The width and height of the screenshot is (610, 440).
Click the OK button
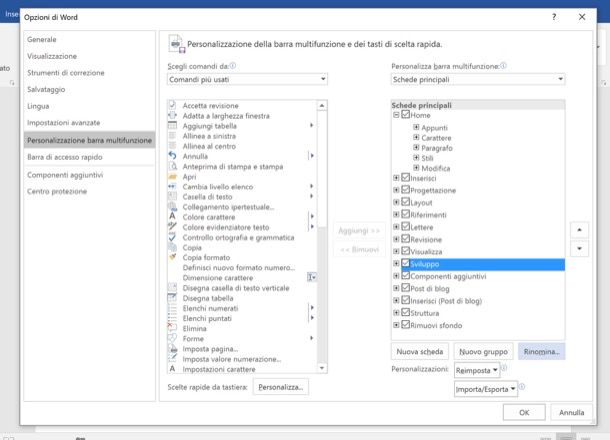coord(524,412)
